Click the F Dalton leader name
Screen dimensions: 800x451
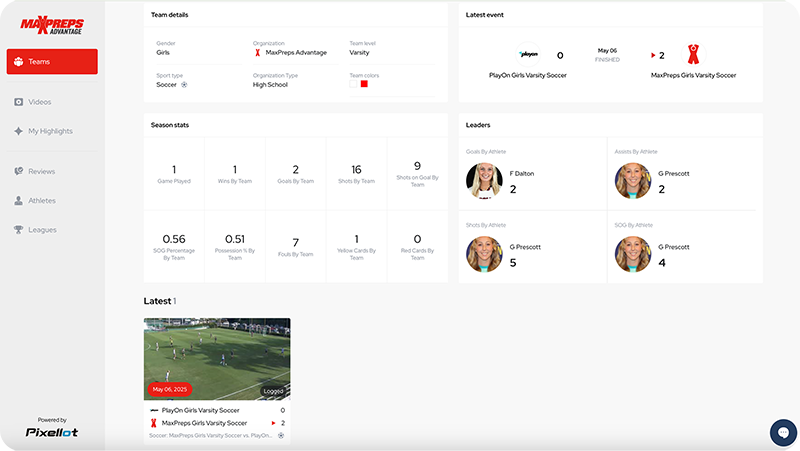click(x=522, y=173)
